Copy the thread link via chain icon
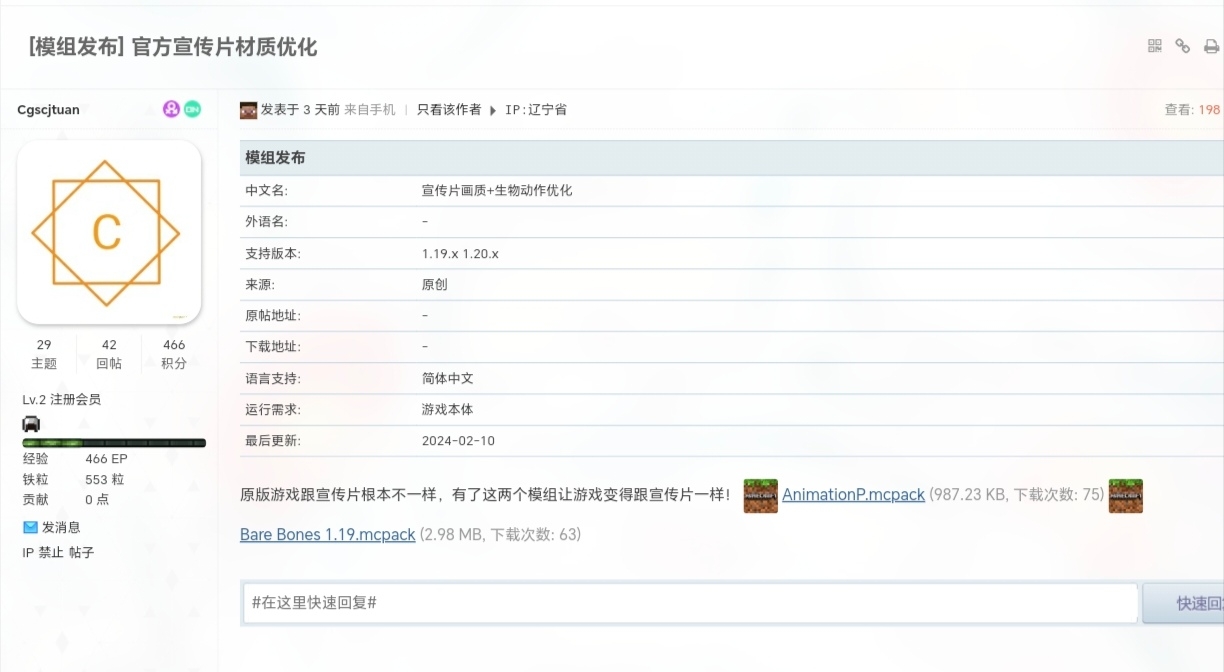 pos(1183,46)
